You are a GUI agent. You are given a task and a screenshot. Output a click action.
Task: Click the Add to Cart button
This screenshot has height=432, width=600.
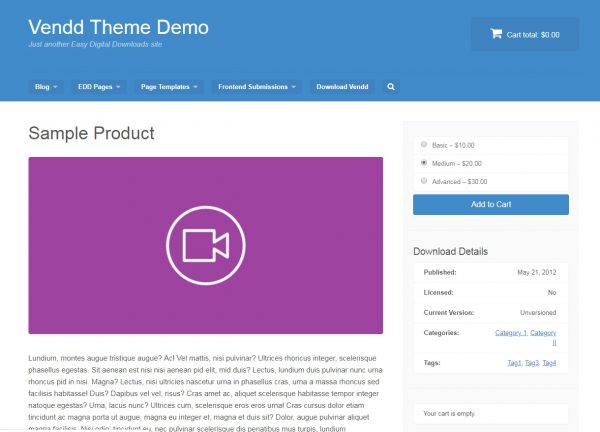pyautogui.click(x=491, y=204)
